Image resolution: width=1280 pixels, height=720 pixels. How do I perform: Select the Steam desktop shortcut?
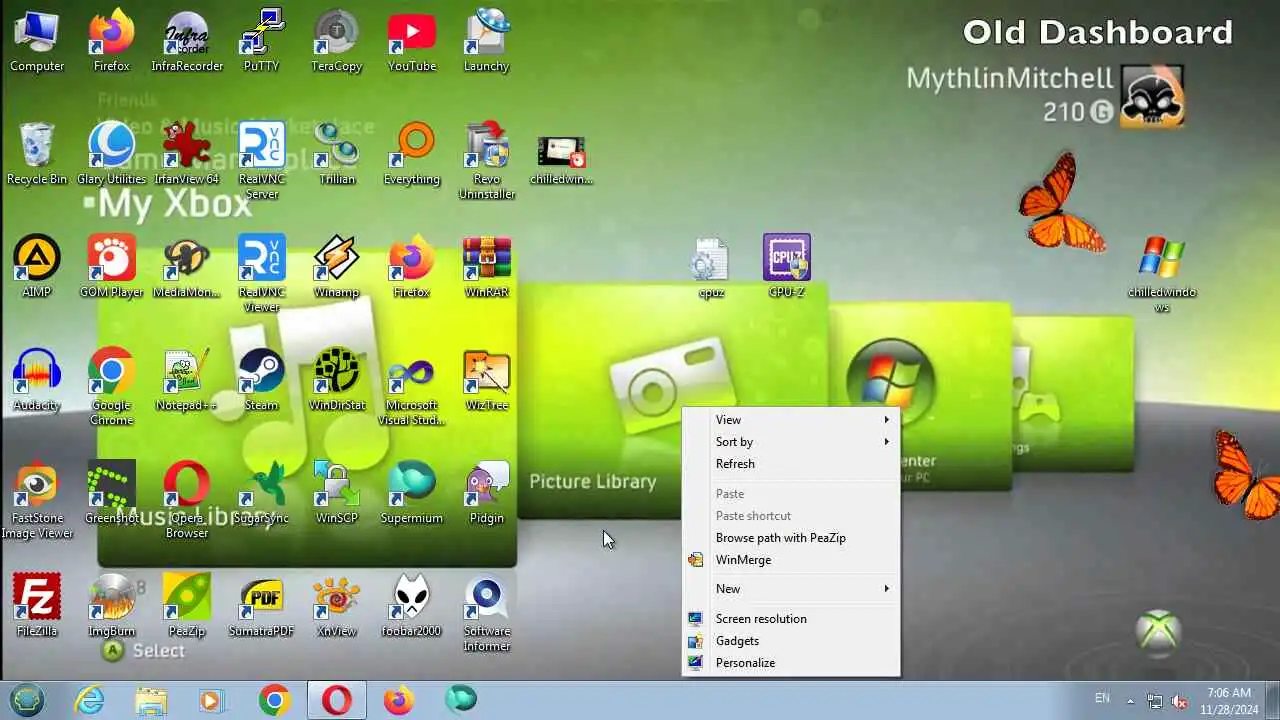click(262, 380)
